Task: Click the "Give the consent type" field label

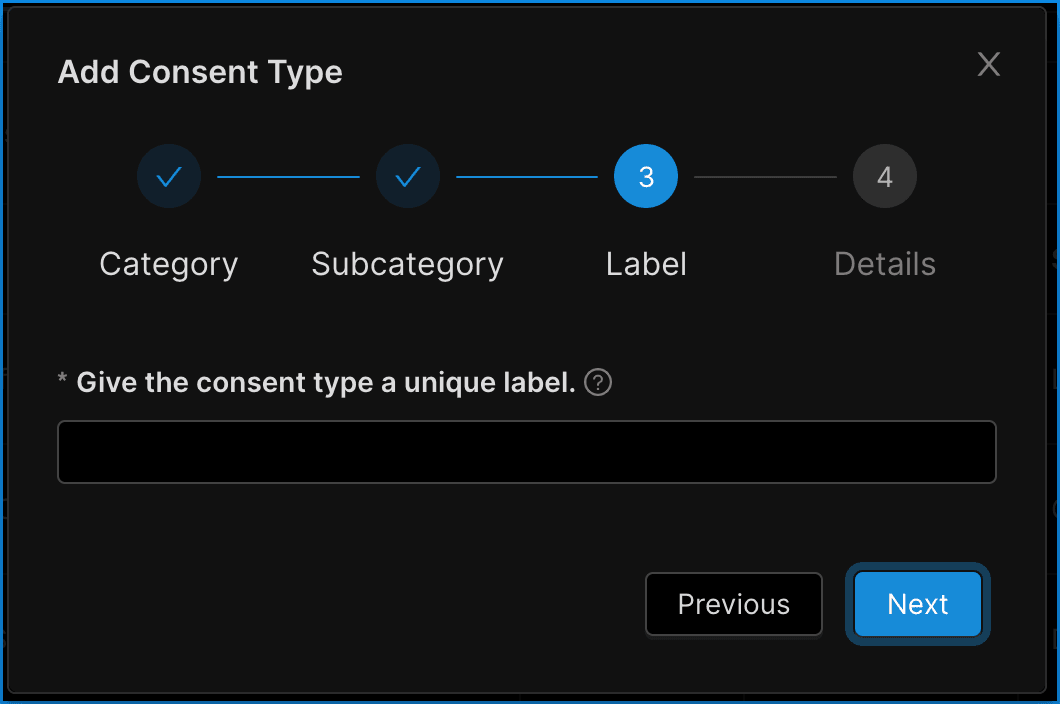Action: tap(325, 383)
